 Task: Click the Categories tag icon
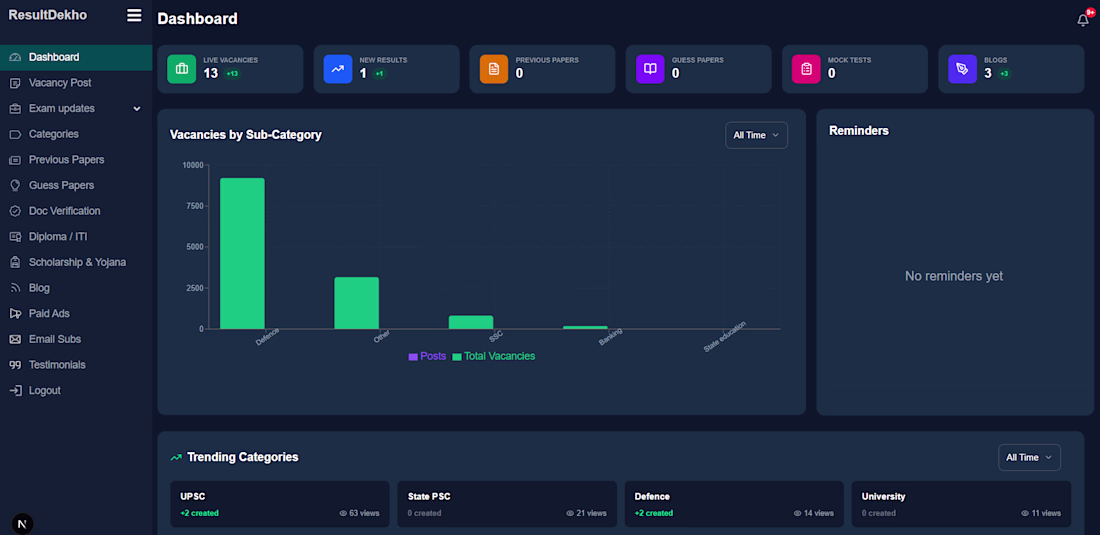[x=15, y=134]
